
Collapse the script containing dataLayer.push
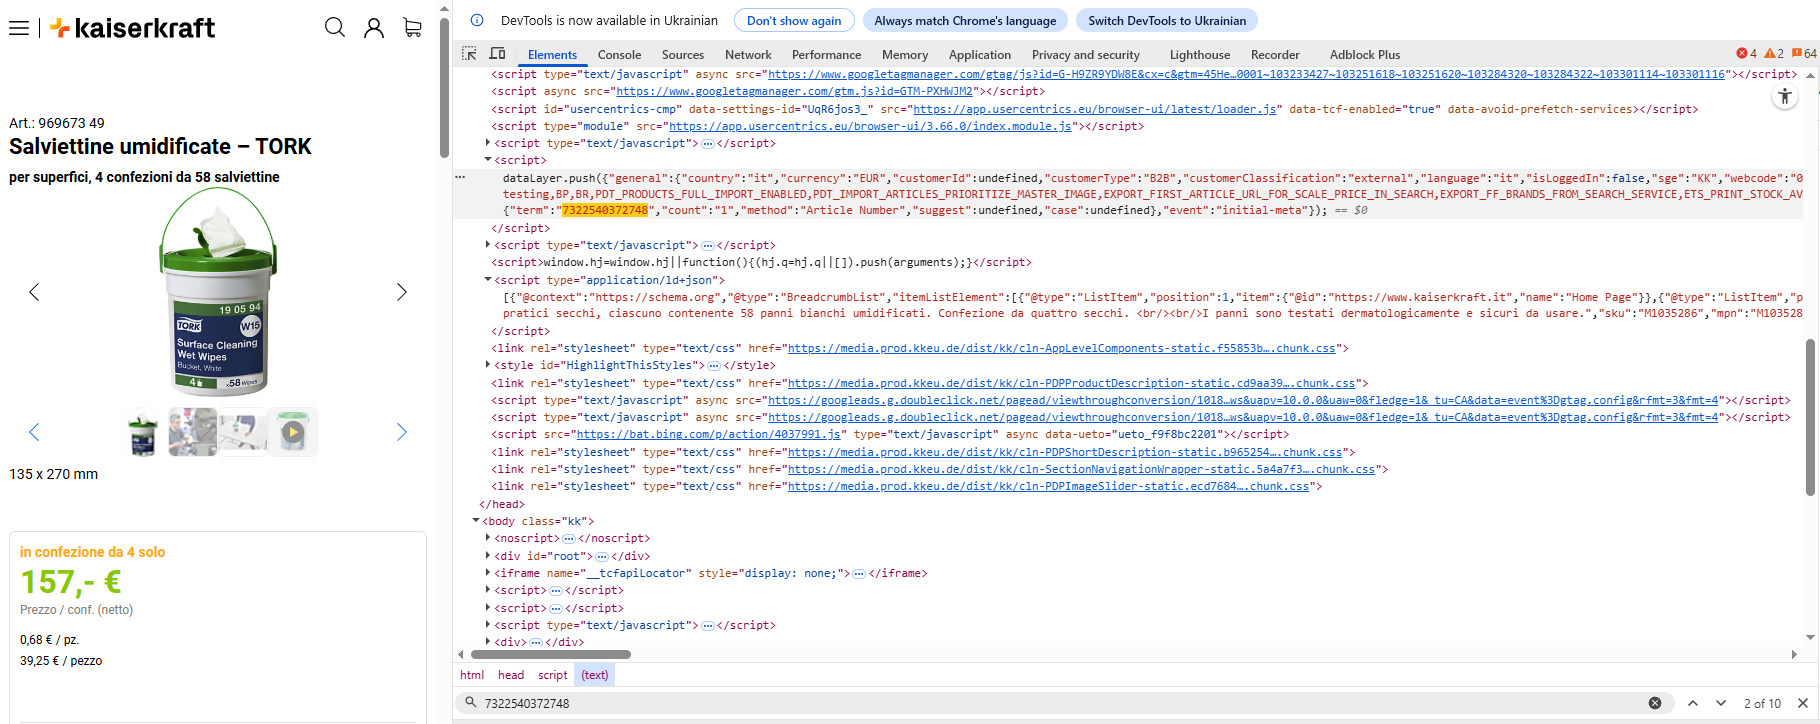(488, 160)
